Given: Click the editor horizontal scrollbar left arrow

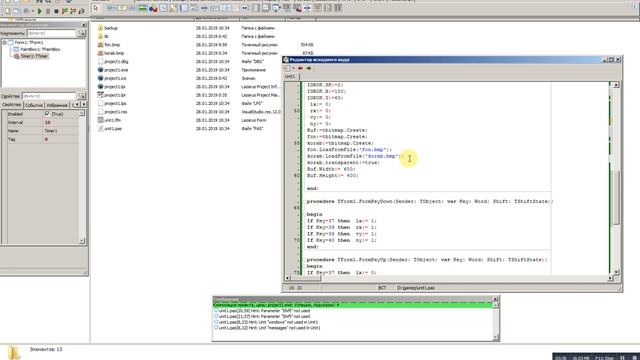Looking at the screenshot, I should 287,278.
